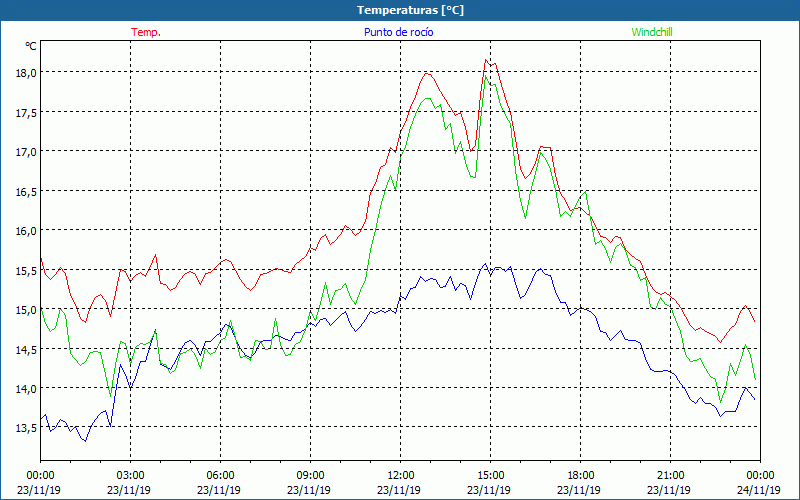800x500 pixels.
Task: Select the 12:00 time axis label
Action: point(400,475)
